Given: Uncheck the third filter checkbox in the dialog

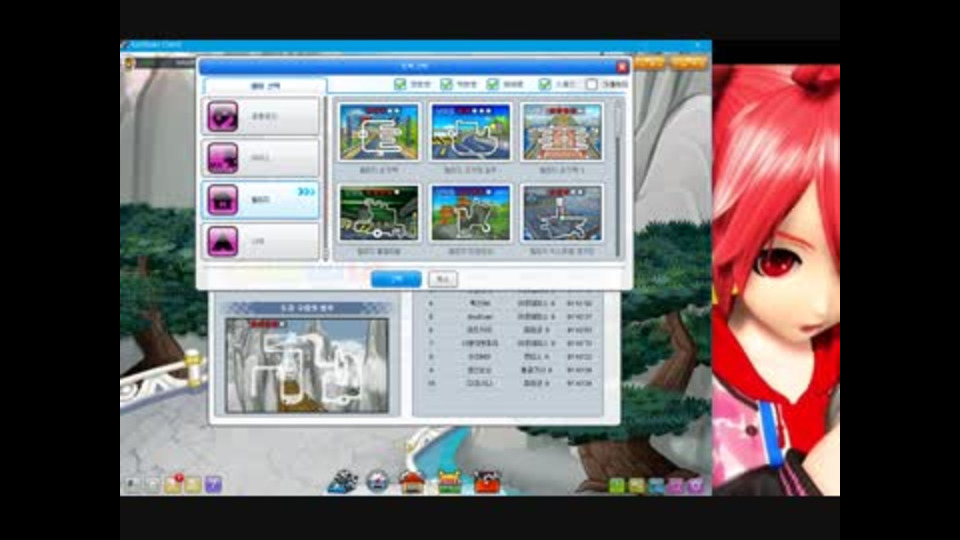Looking at the screenshot, I should [493, 84].
